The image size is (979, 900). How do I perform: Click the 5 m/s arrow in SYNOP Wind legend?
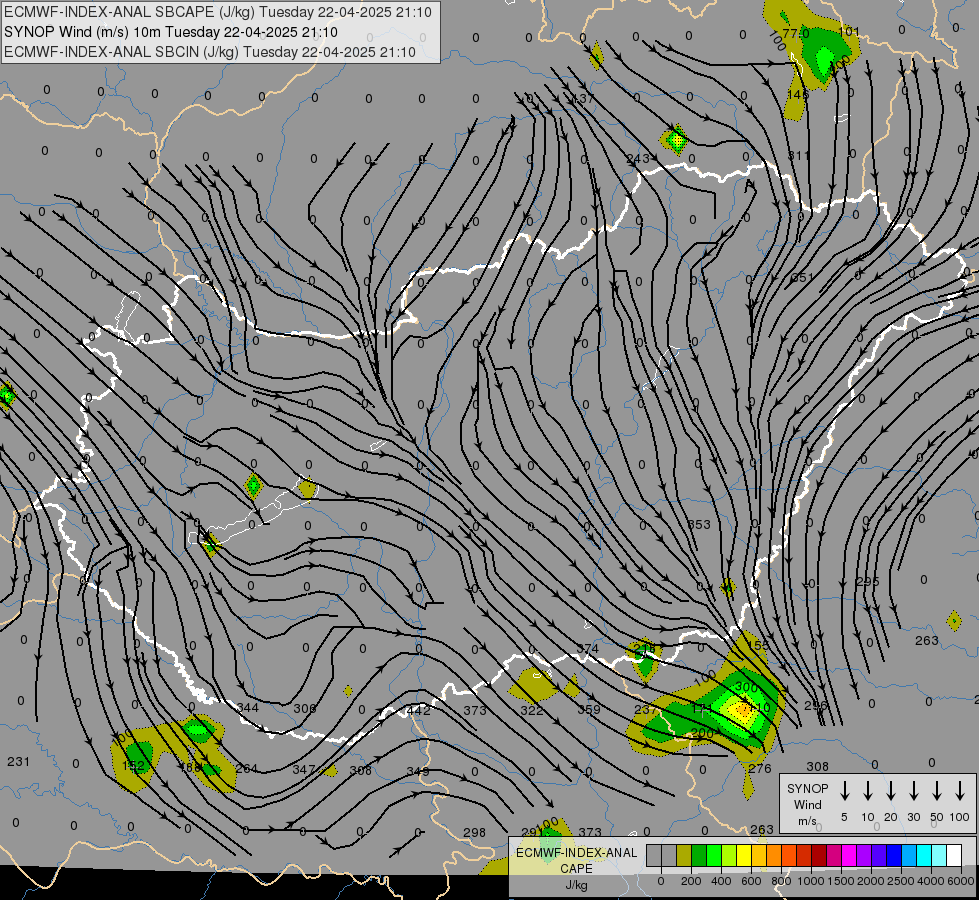tap(844, 791)
